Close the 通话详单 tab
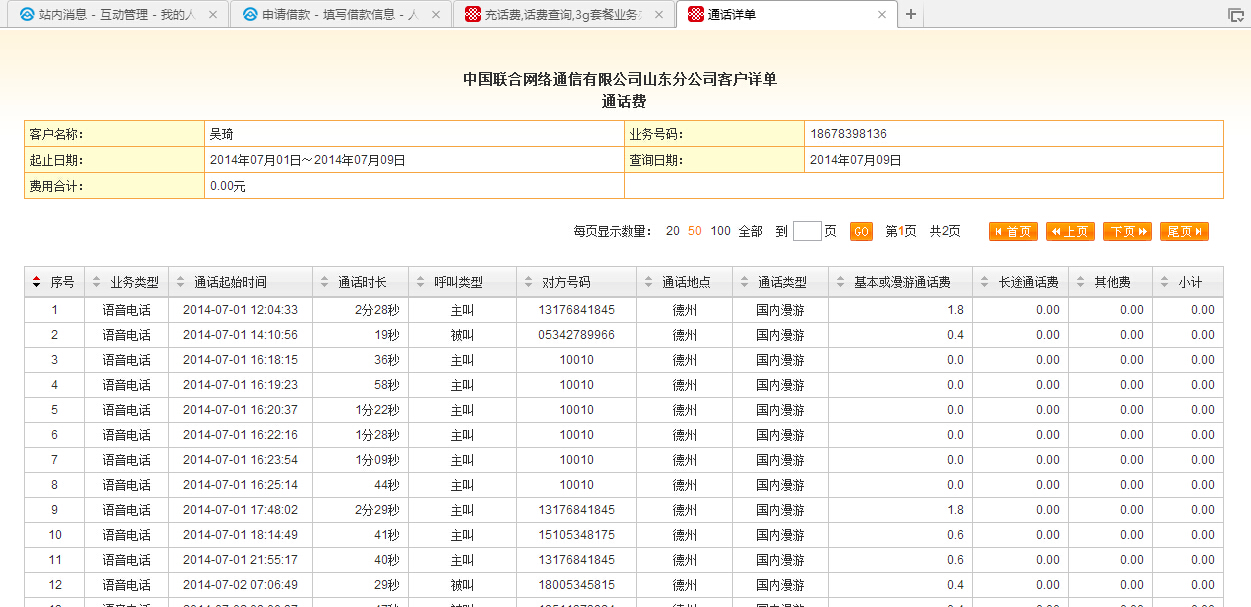 coord(881,15)
